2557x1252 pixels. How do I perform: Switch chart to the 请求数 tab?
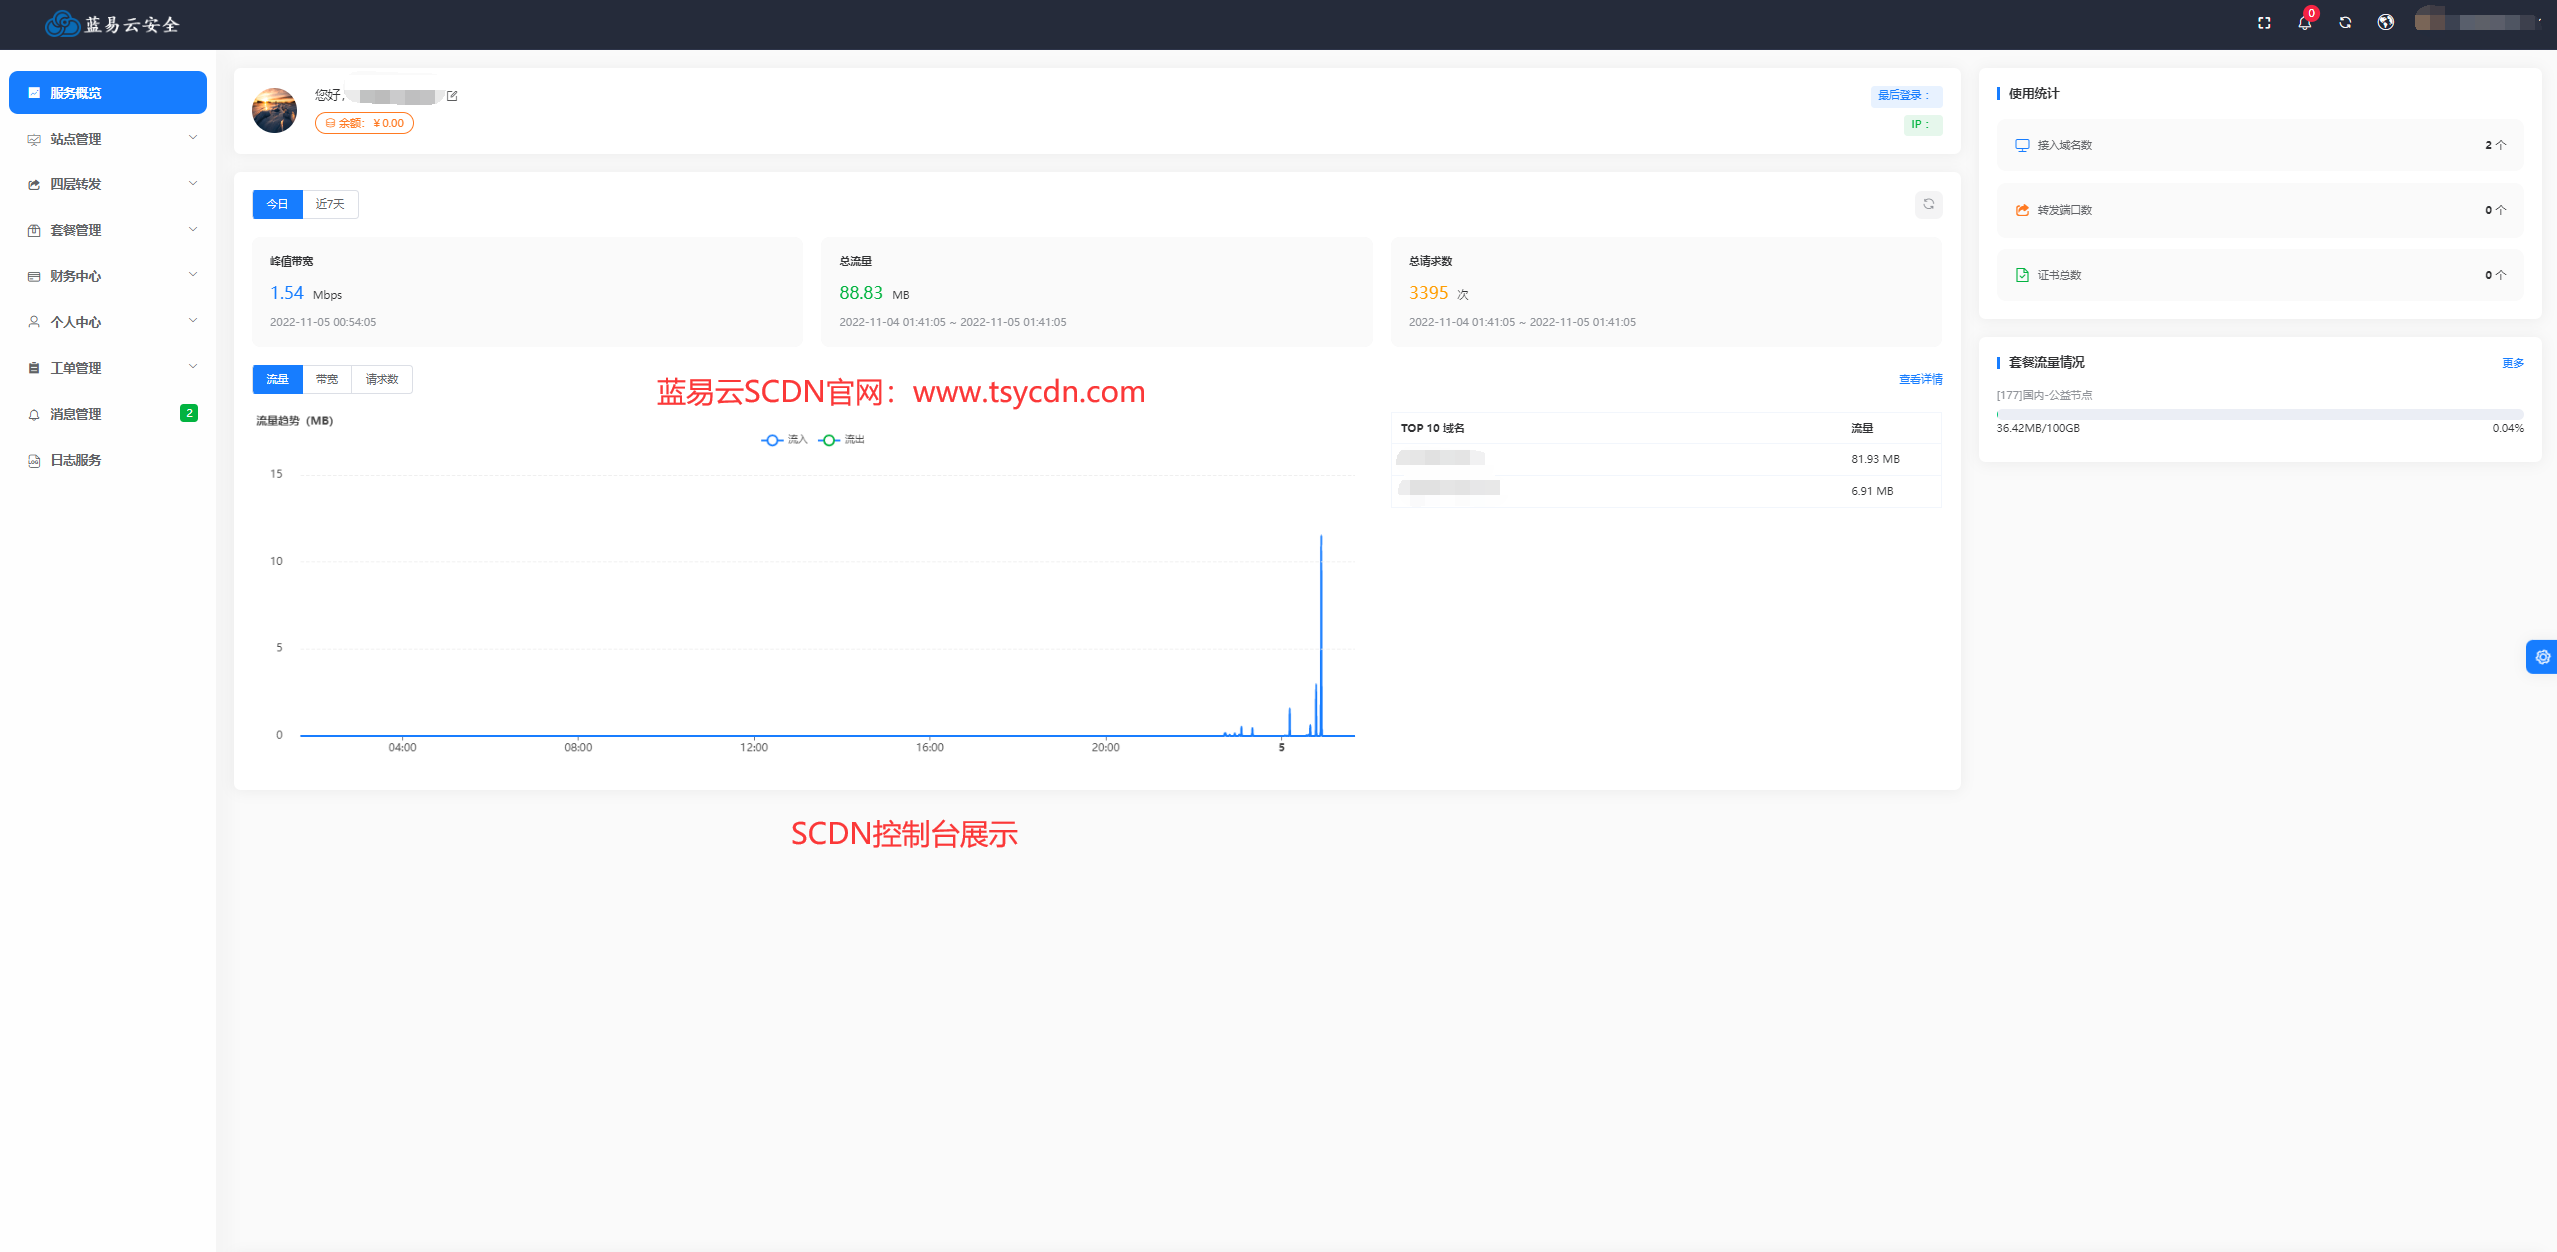pyautogui.click(x=382, y=379)
